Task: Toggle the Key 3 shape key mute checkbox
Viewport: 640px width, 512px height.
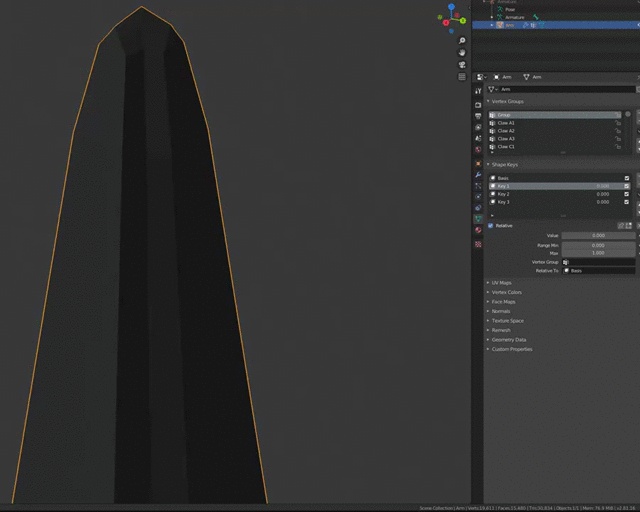Action: (x=627, y=202)
